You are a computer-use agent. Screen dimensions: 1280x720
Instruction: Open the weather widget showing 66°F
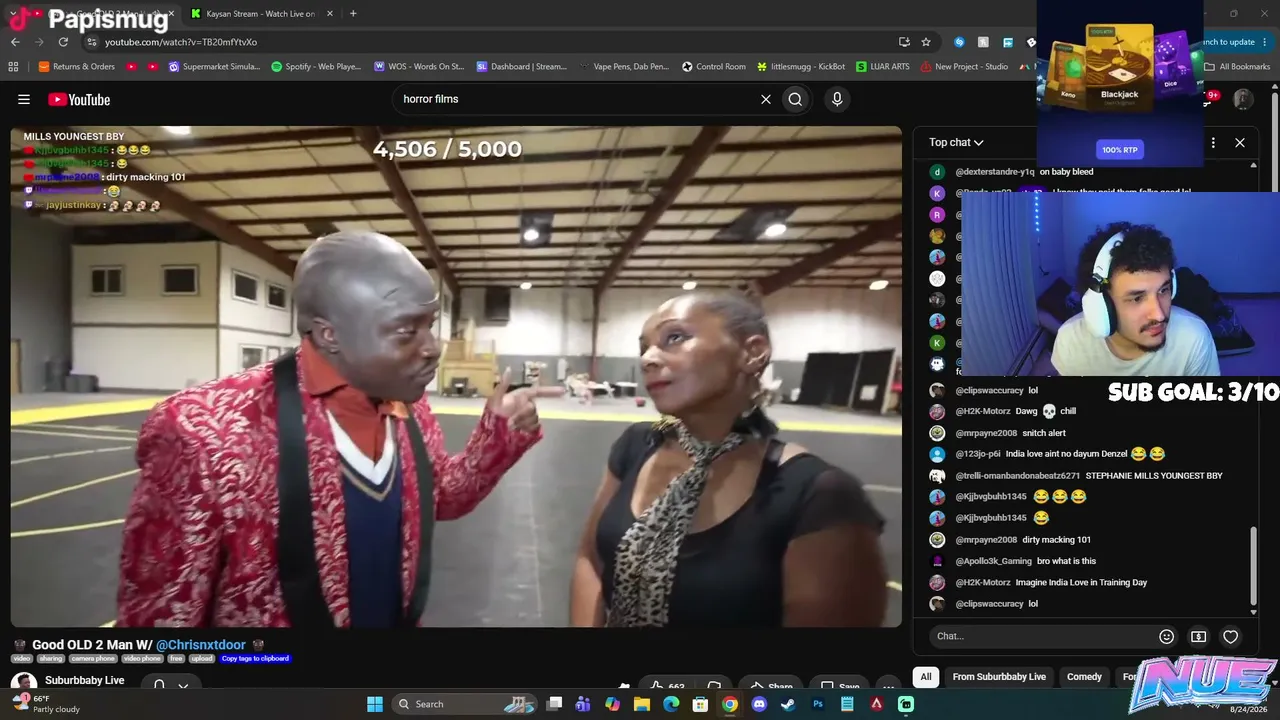44,704
